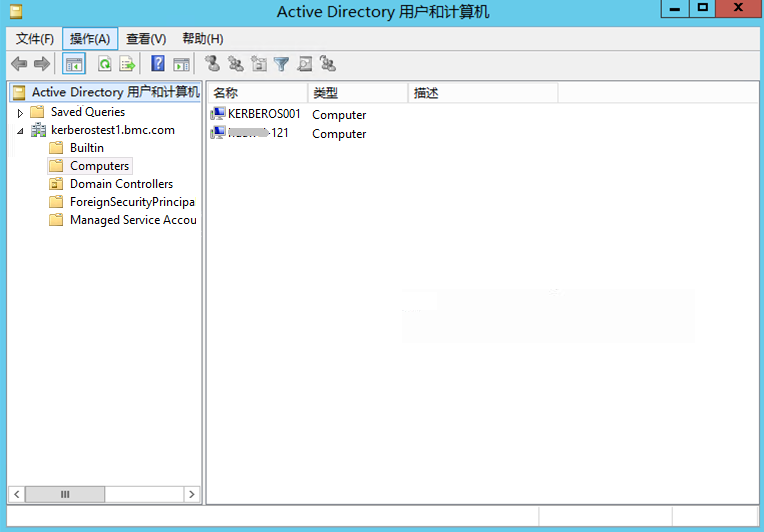This screenshot has width=764, height=532.
Task: Click the Computer type cell for the 121 row
Action: (x=339, y=133)
